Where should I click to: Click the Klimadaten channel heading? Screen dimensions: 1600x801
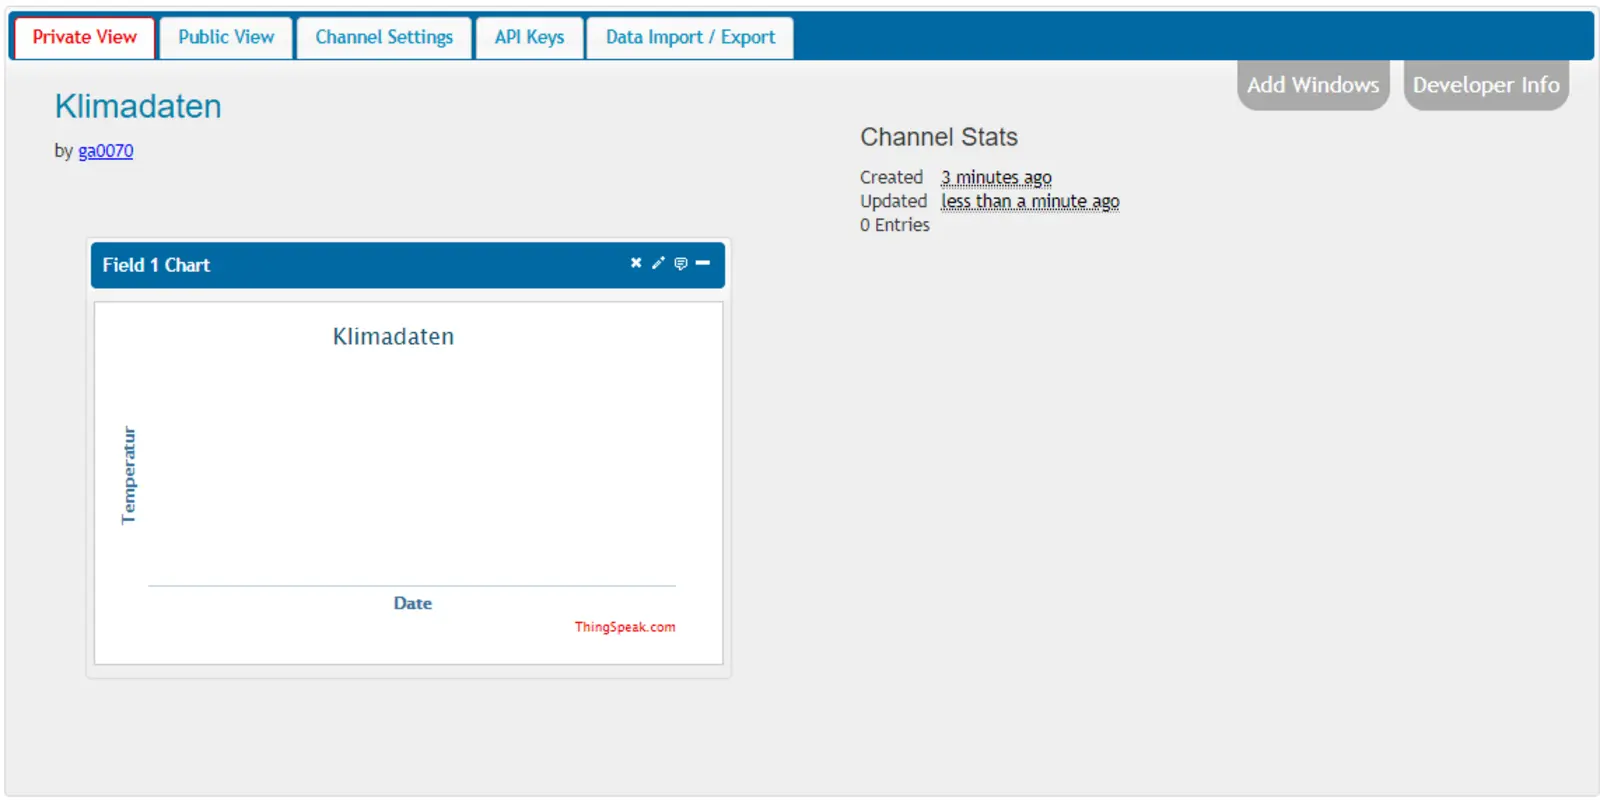tap(138, 107)
